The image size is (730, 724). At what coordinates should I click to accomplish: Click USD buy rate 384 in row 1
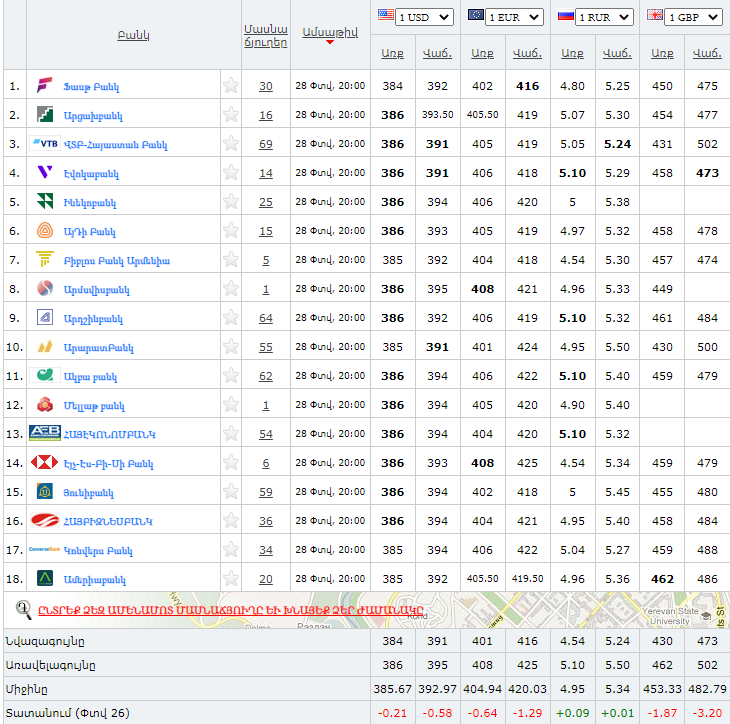pyautogui.click(x=392, y=86)
